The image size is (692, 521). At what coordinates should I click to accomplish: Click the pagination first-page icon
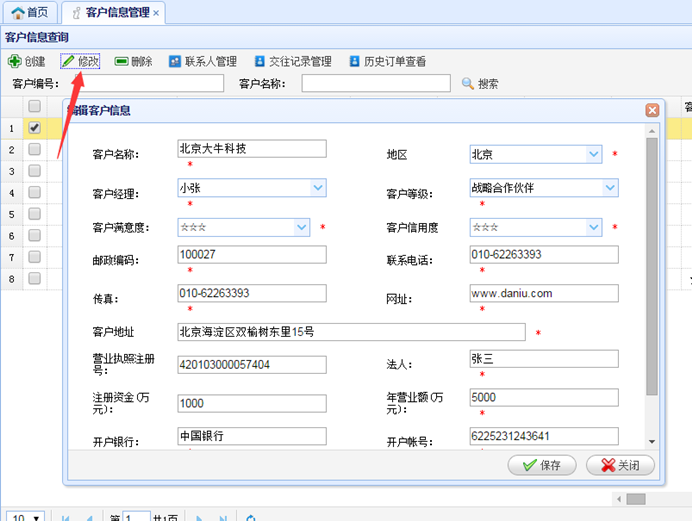65,518
